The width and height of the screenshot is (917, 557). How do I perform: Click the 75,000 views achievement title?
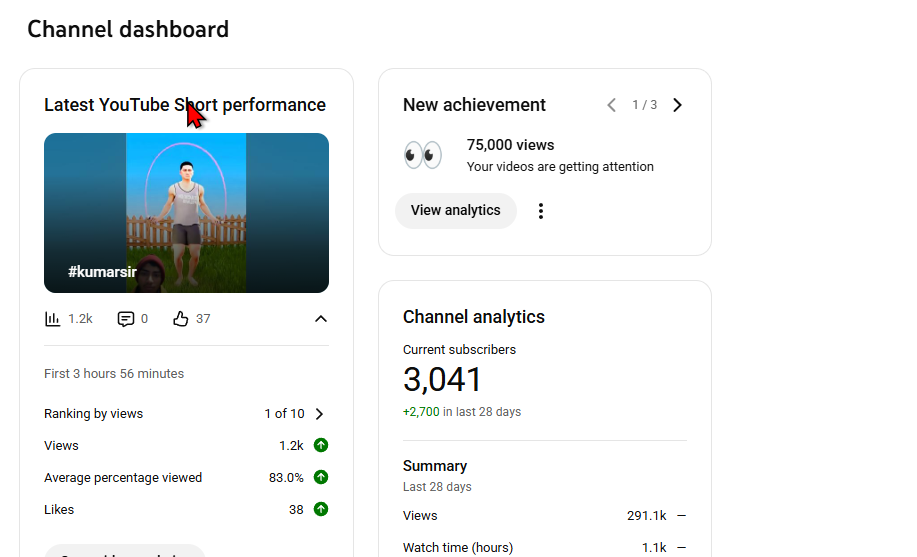(510, 145)
